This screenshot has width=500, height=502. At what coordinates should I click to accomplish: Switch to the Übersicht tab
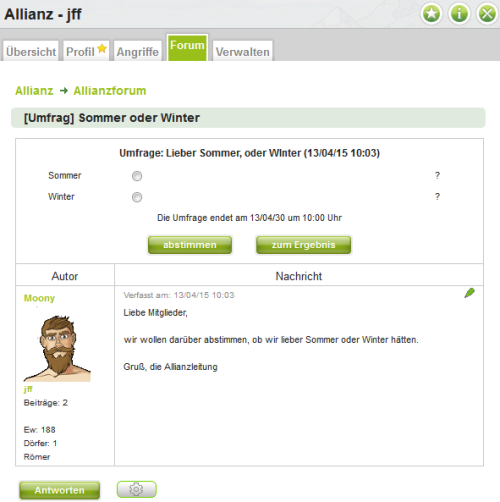point(31,51)
